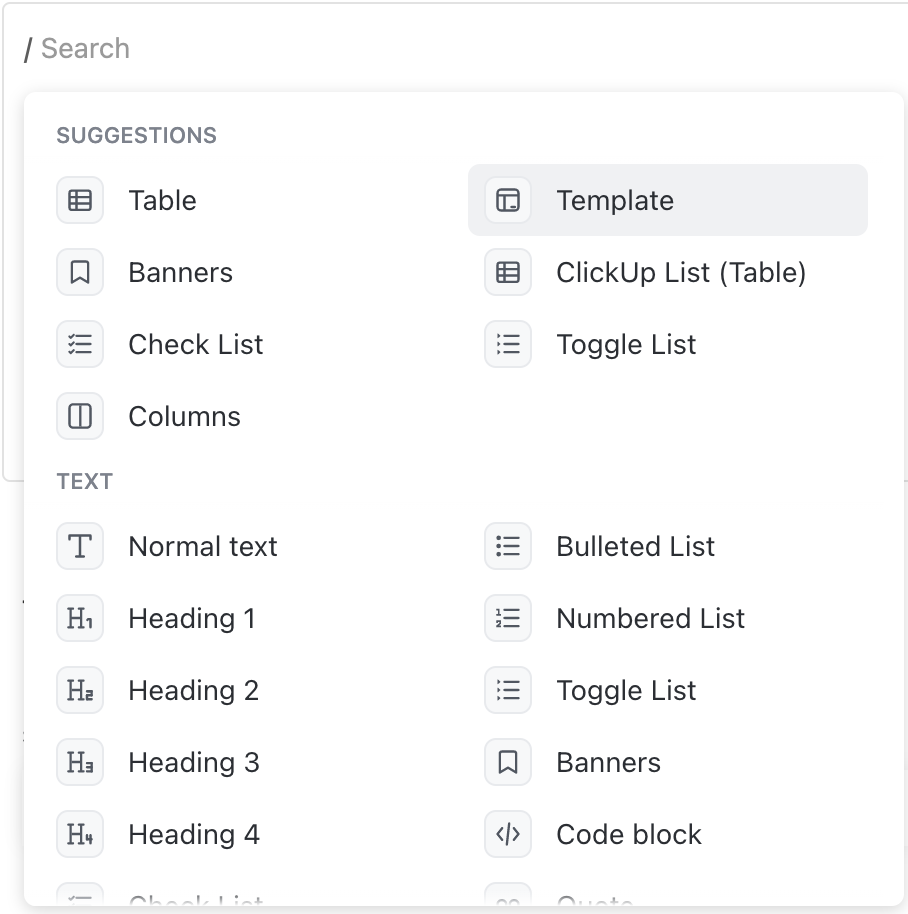The width and height of the screenshot is (908, 914).
Task: Click the Template layout icon
Action: (x=508, y=200)
